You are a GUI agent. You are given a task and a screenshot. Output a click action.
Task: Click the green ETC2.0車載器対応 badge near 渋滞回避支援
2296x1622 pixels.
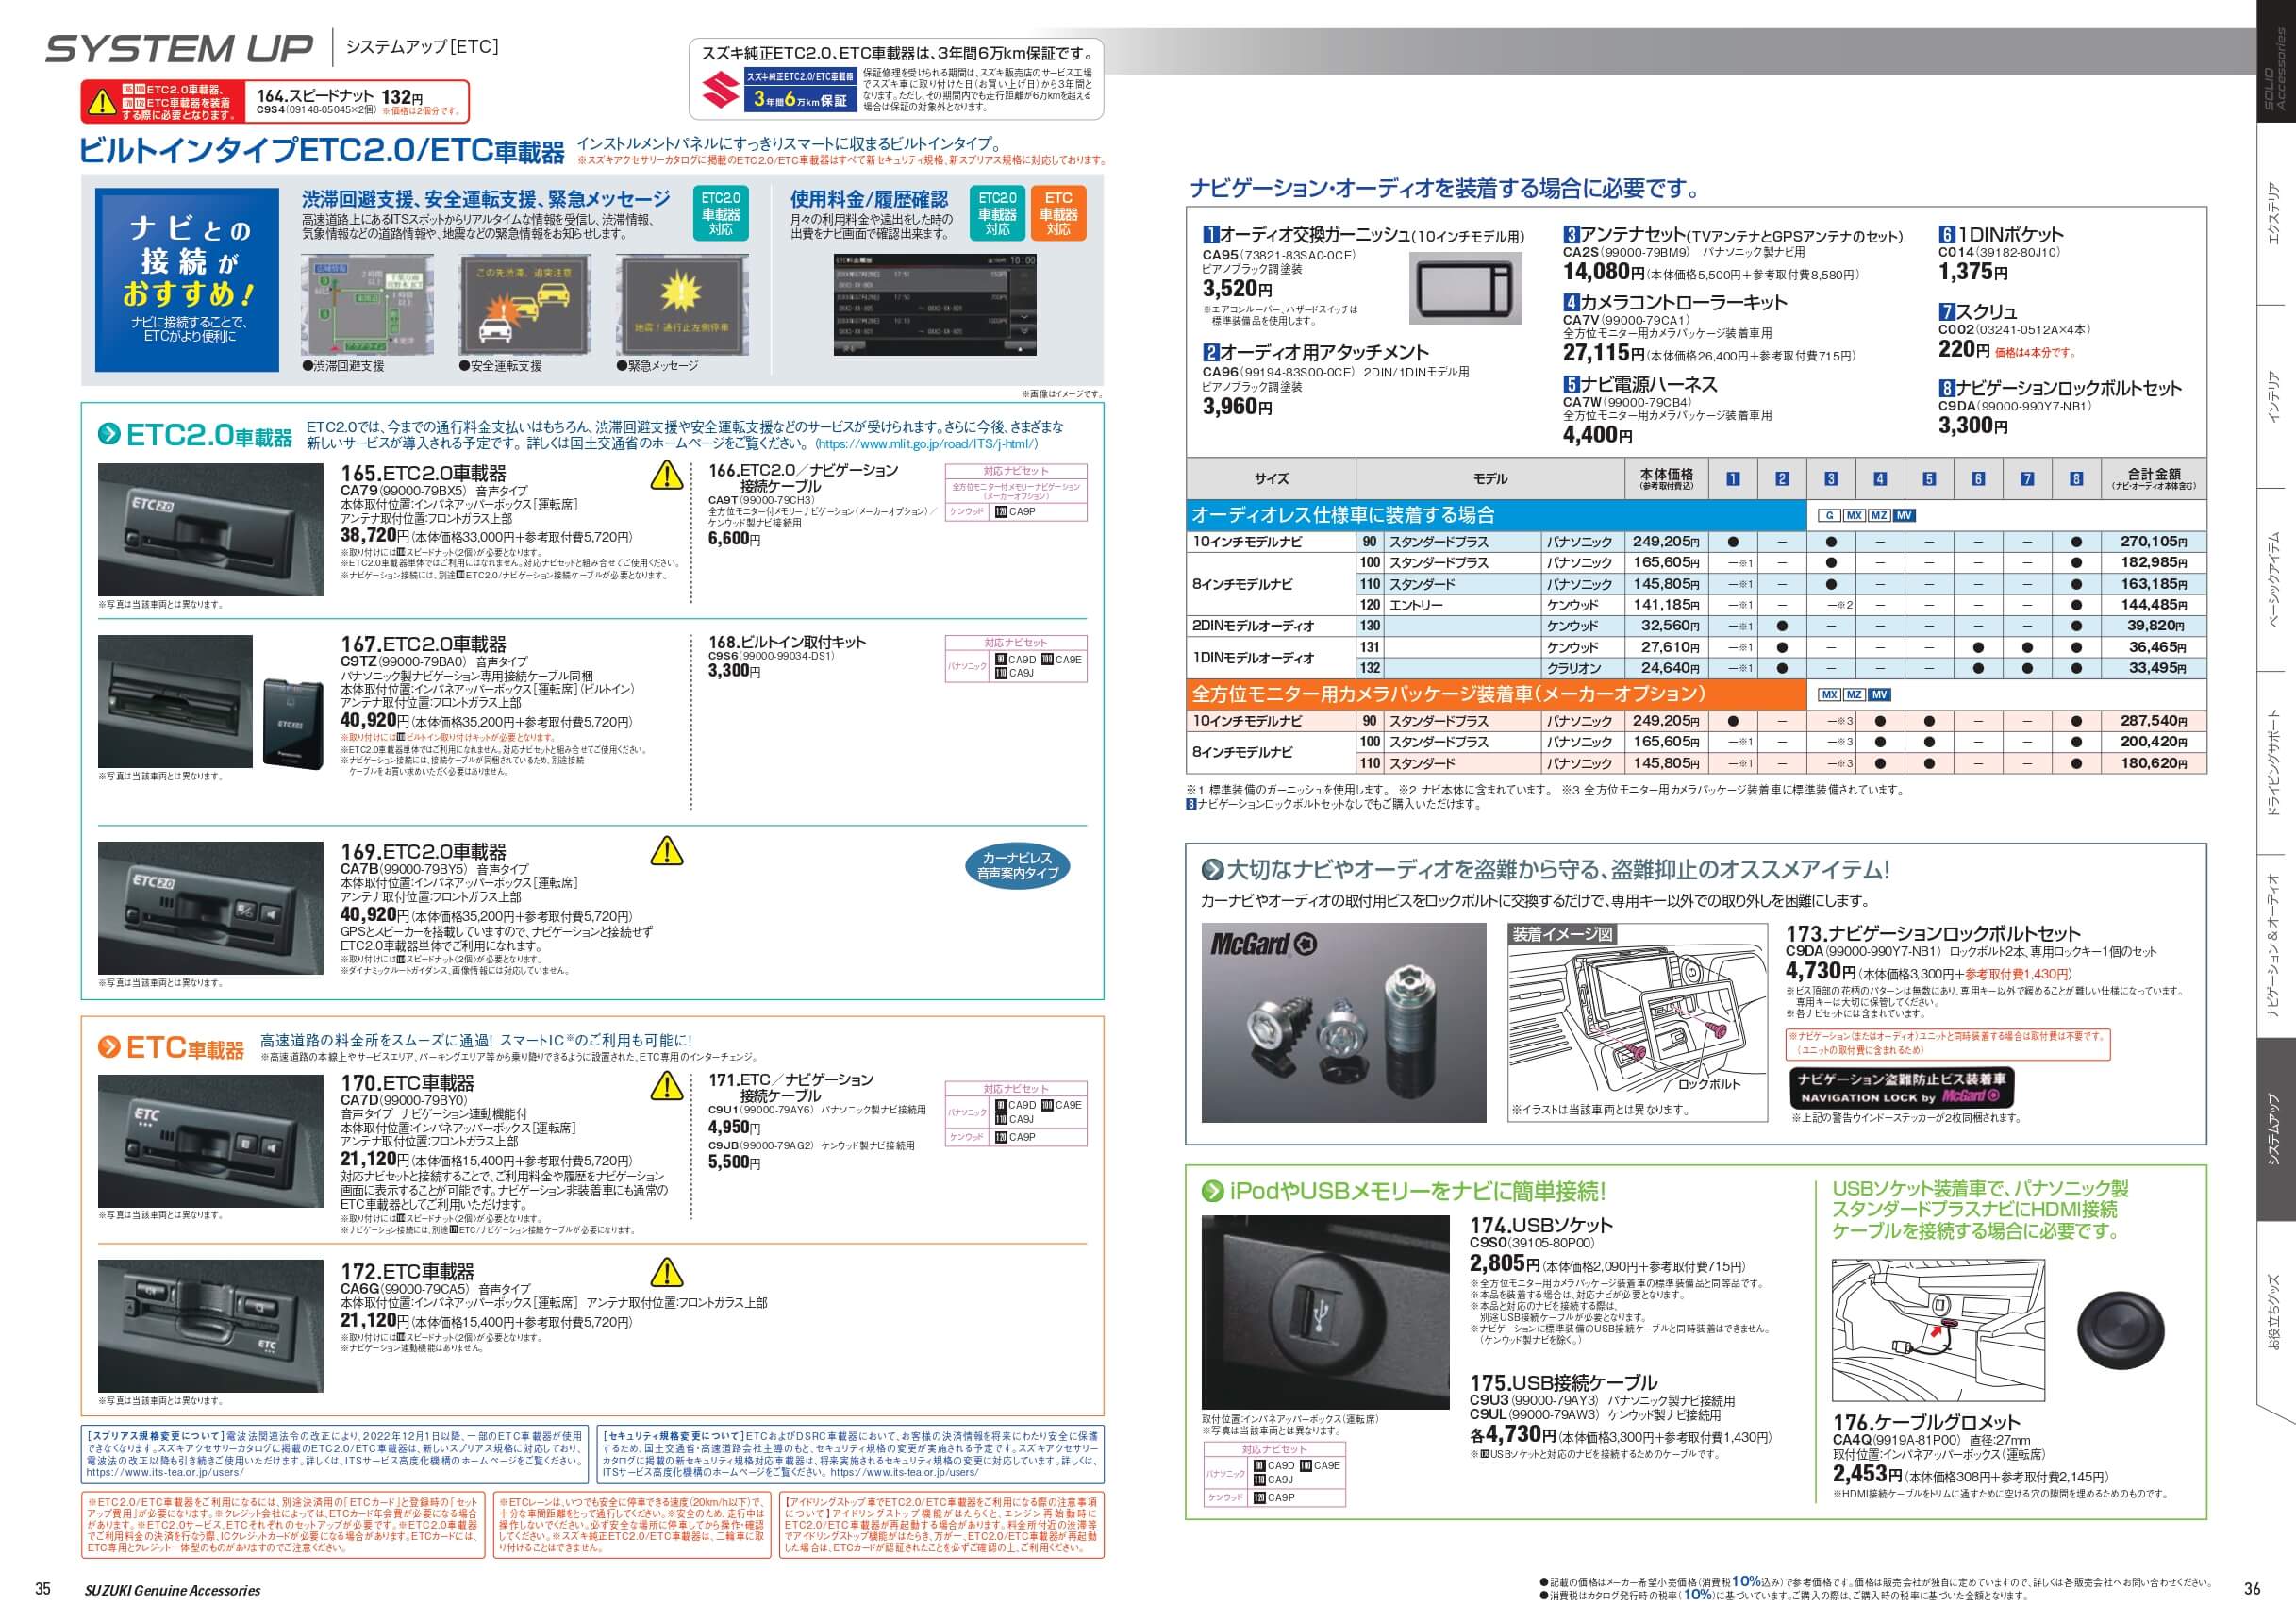click(720, 214)
